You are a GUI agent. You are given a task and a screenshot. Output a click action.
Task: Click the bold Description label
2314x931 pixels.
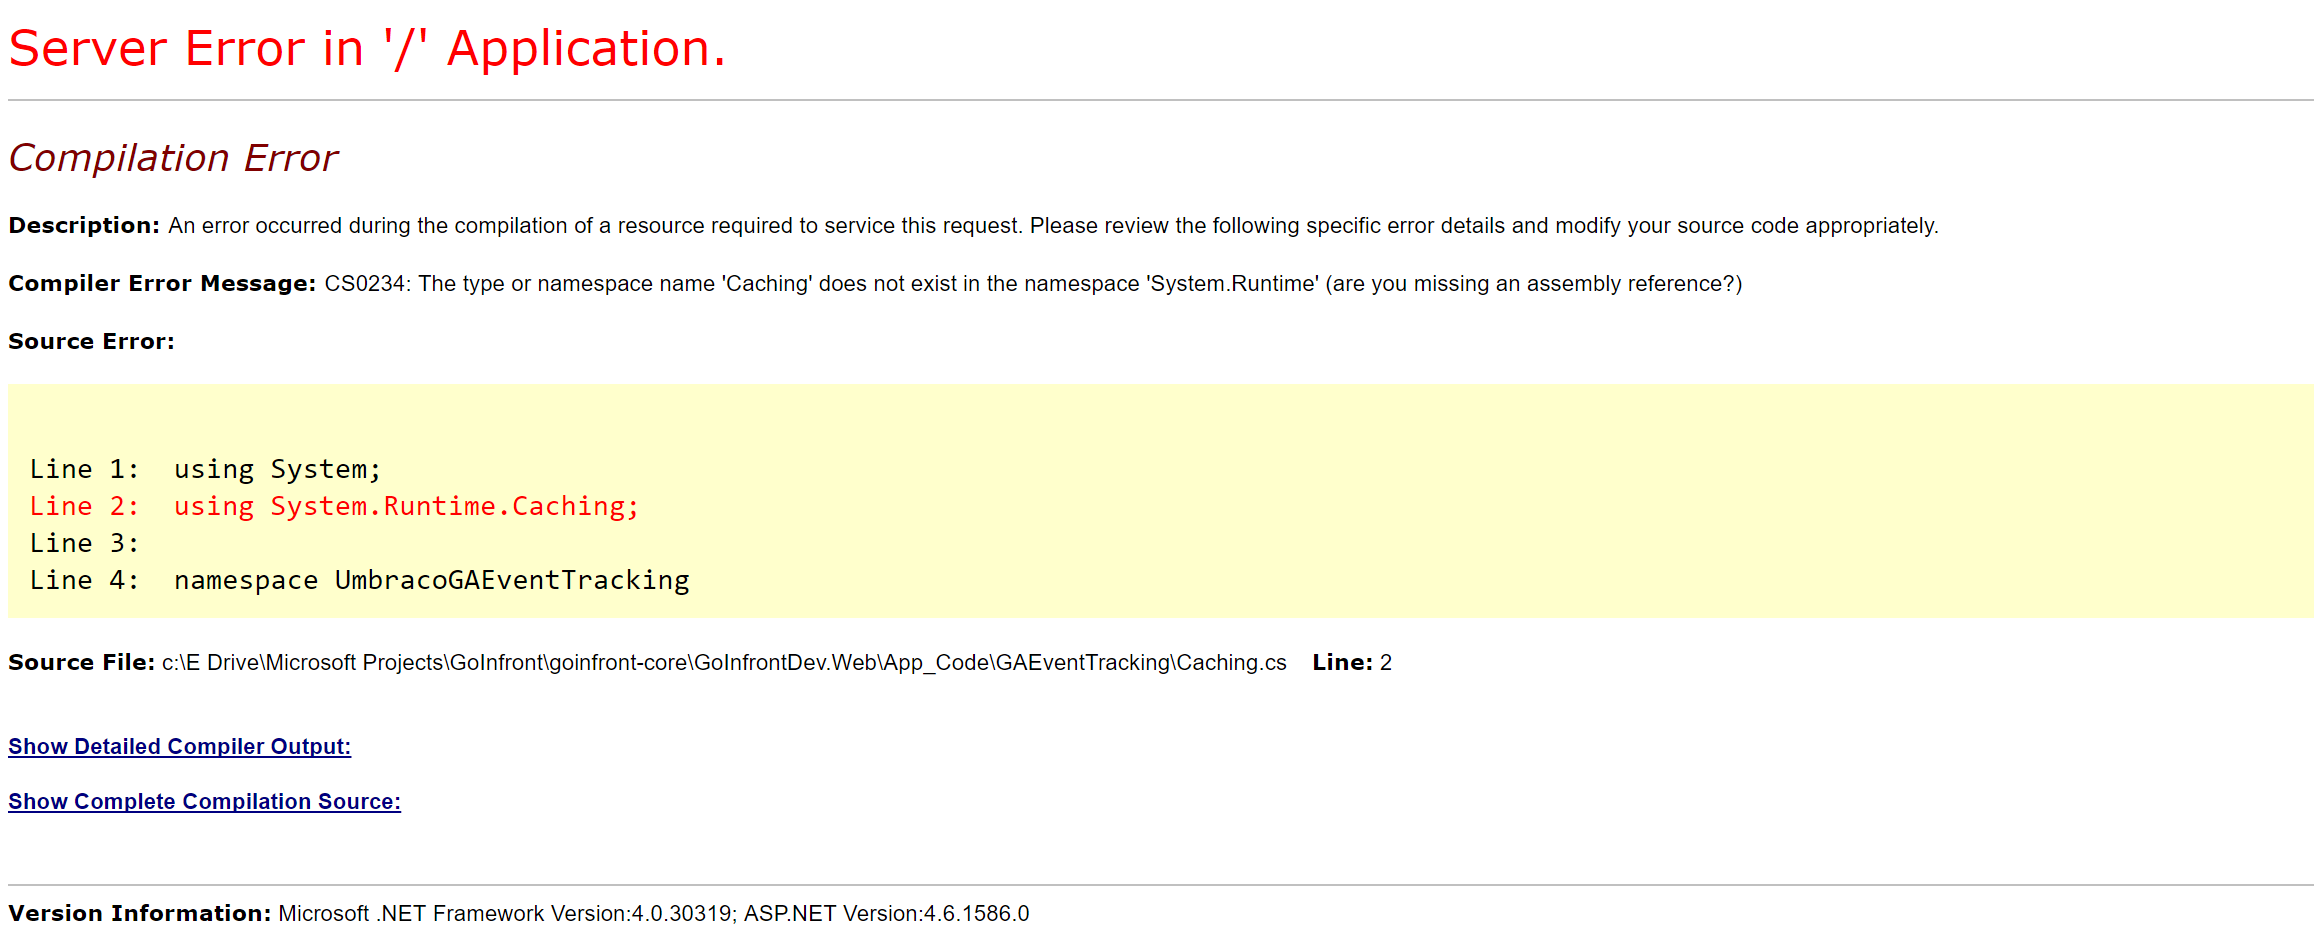pos(84,226)
